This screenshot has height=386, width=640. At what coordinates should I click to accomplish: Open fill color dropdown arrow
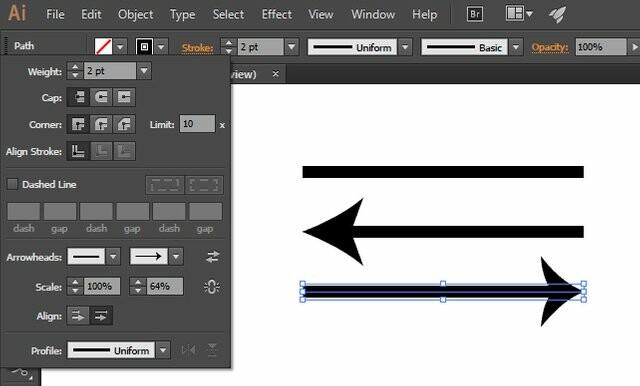[120, 47]
